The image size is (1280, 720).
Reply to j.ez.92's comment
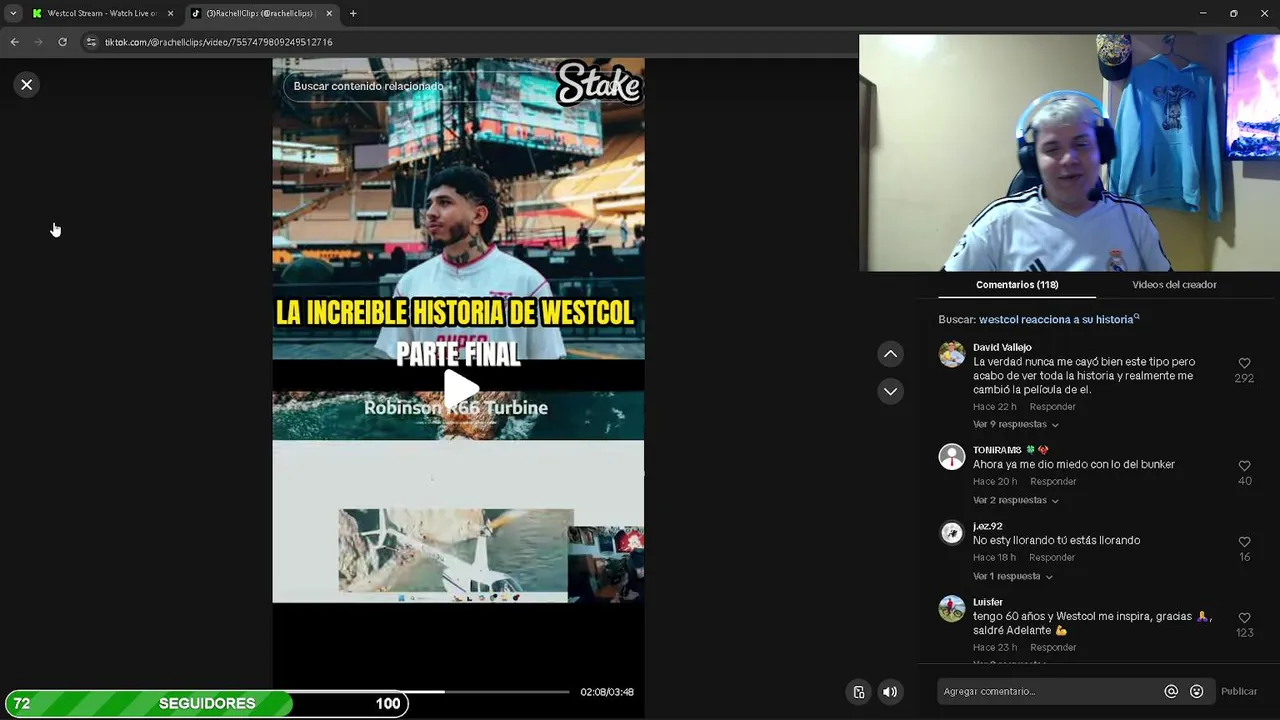click(1052, 558)
